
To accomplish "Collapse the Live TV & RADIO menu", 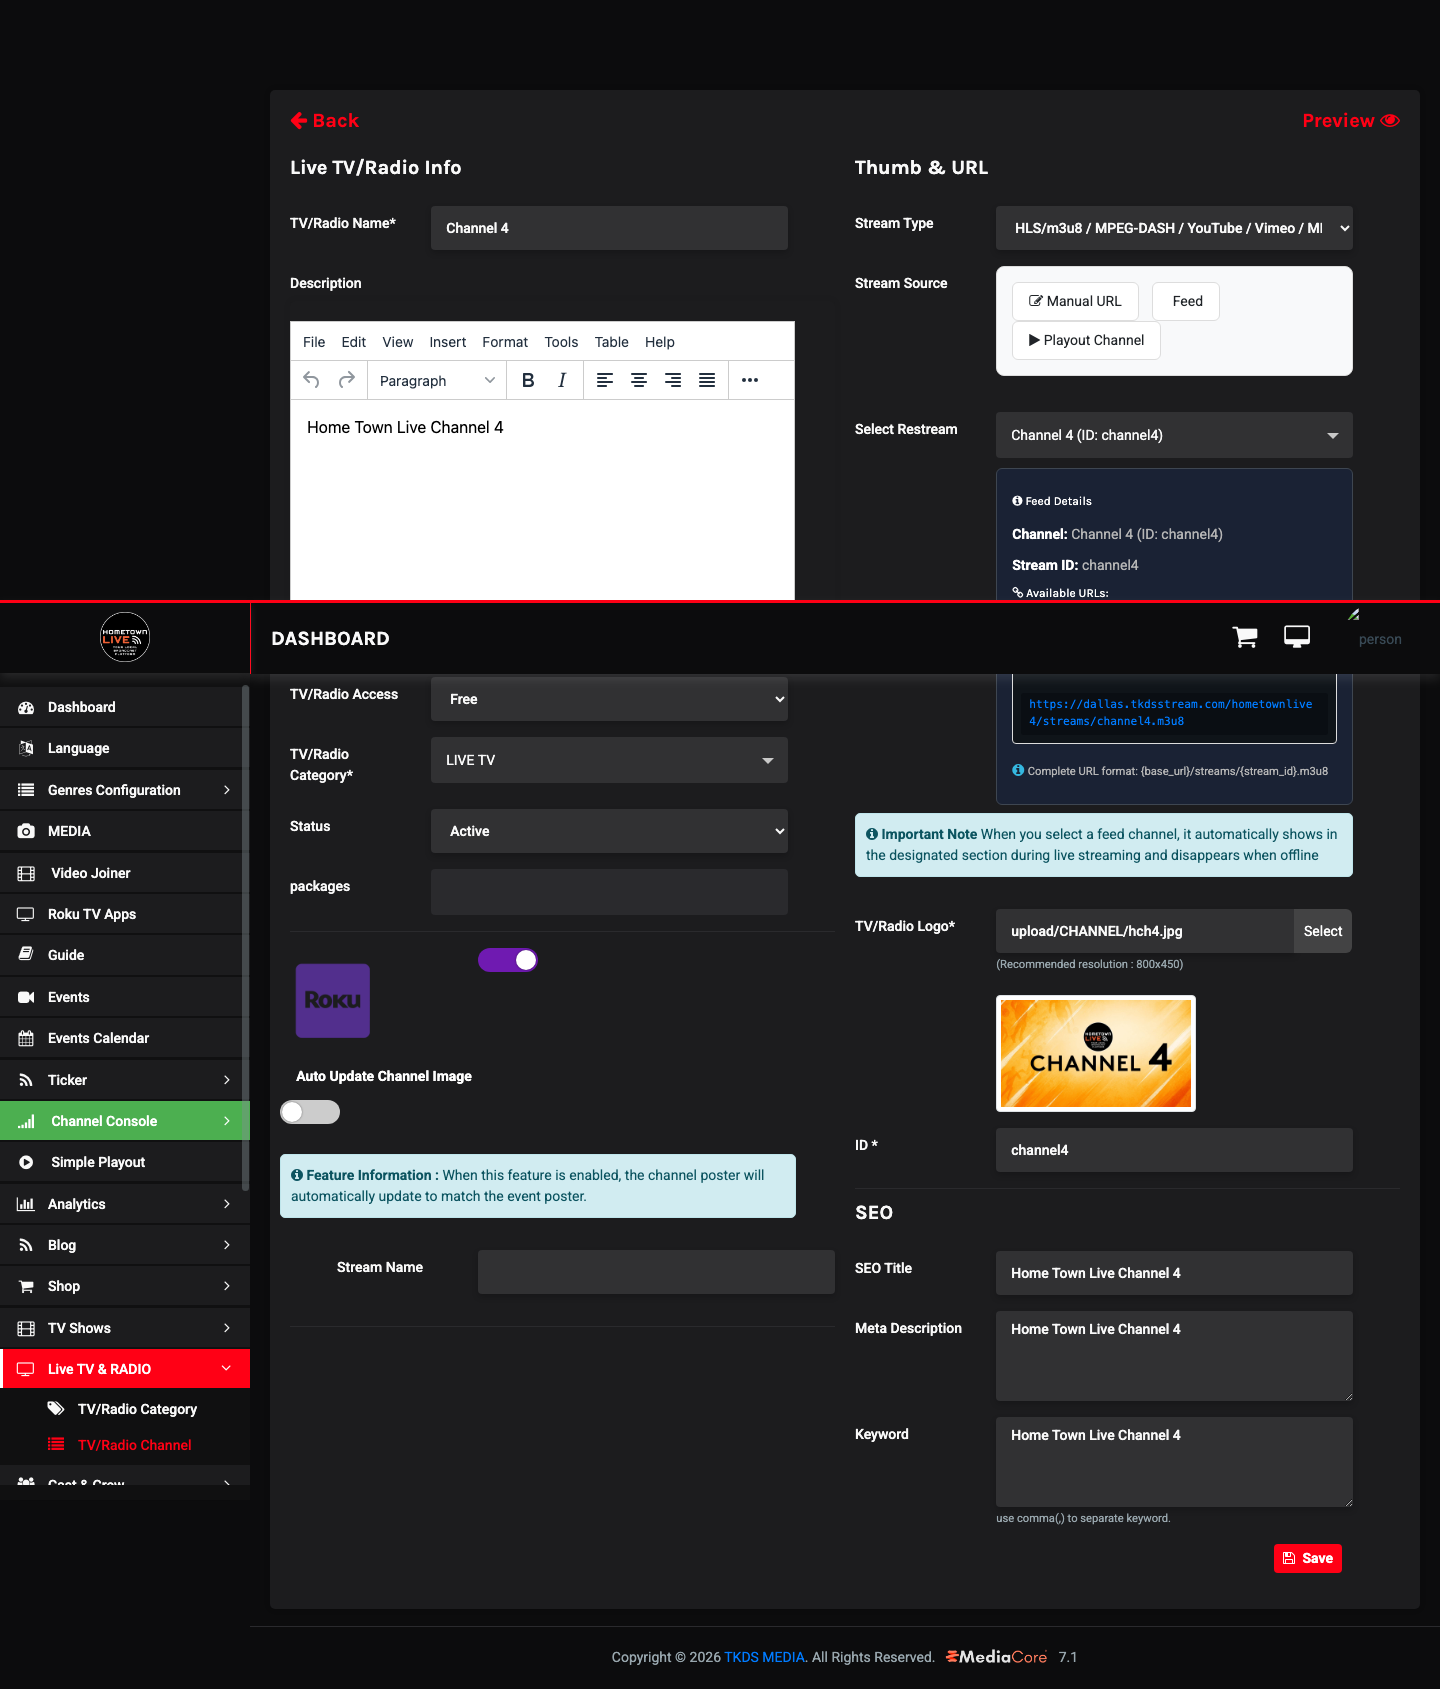I will pyautogui.click(x=125, y=1369).
